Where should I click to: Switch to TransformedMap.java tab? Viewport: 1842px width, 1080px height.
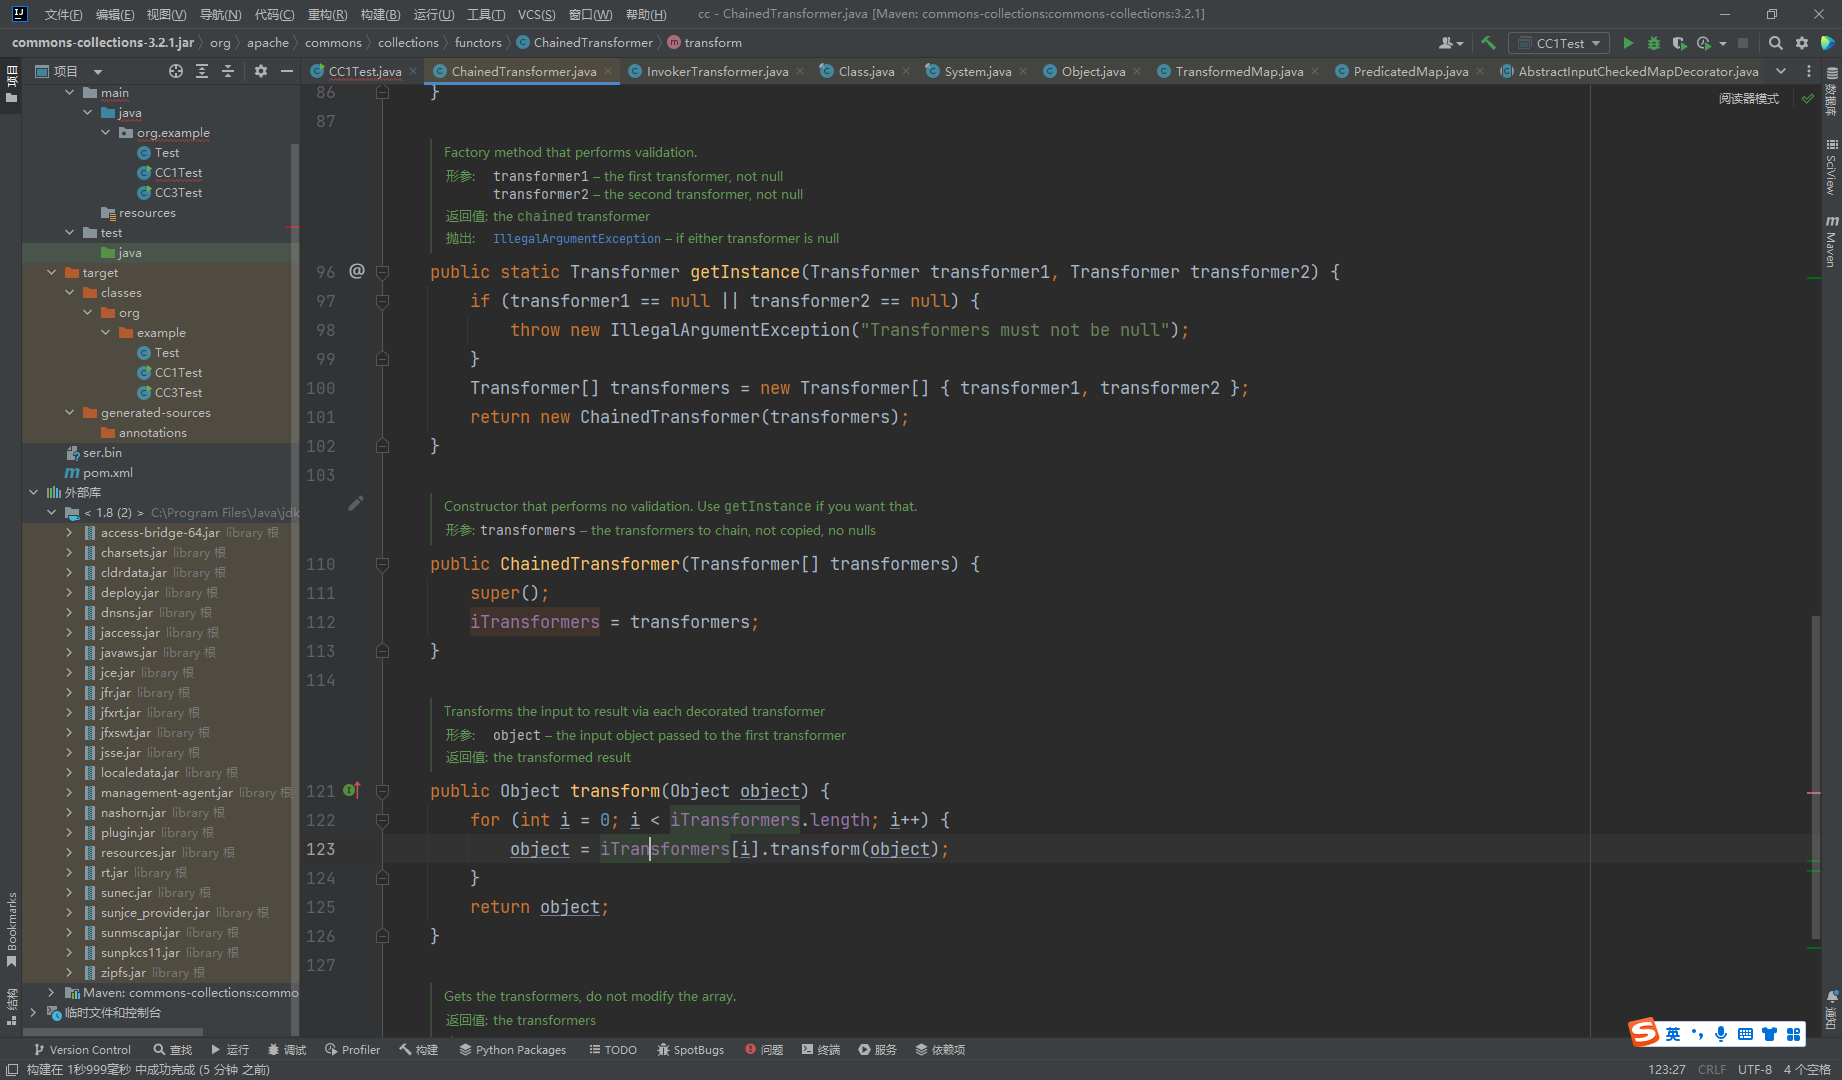click(1239, 71)
